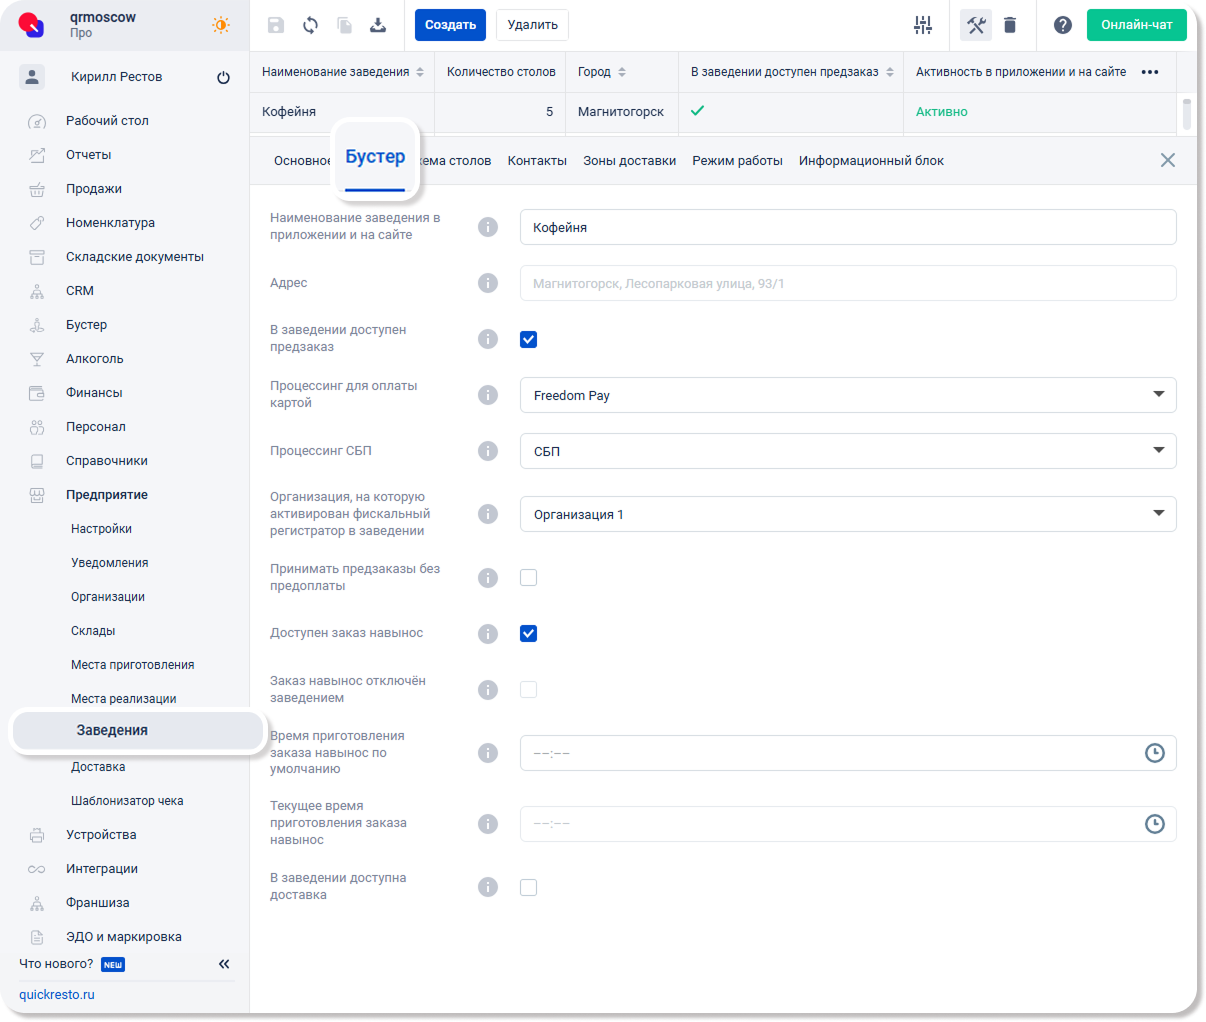Click the 'Наименование заведения' input with Кофейня

click(x=847, y=227)
